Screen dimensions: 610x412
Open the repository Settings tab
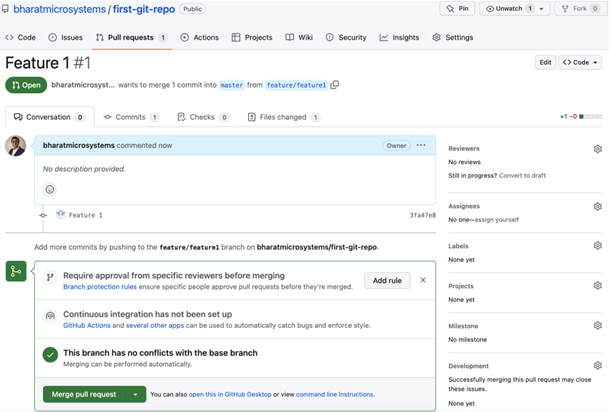(453, 37)
